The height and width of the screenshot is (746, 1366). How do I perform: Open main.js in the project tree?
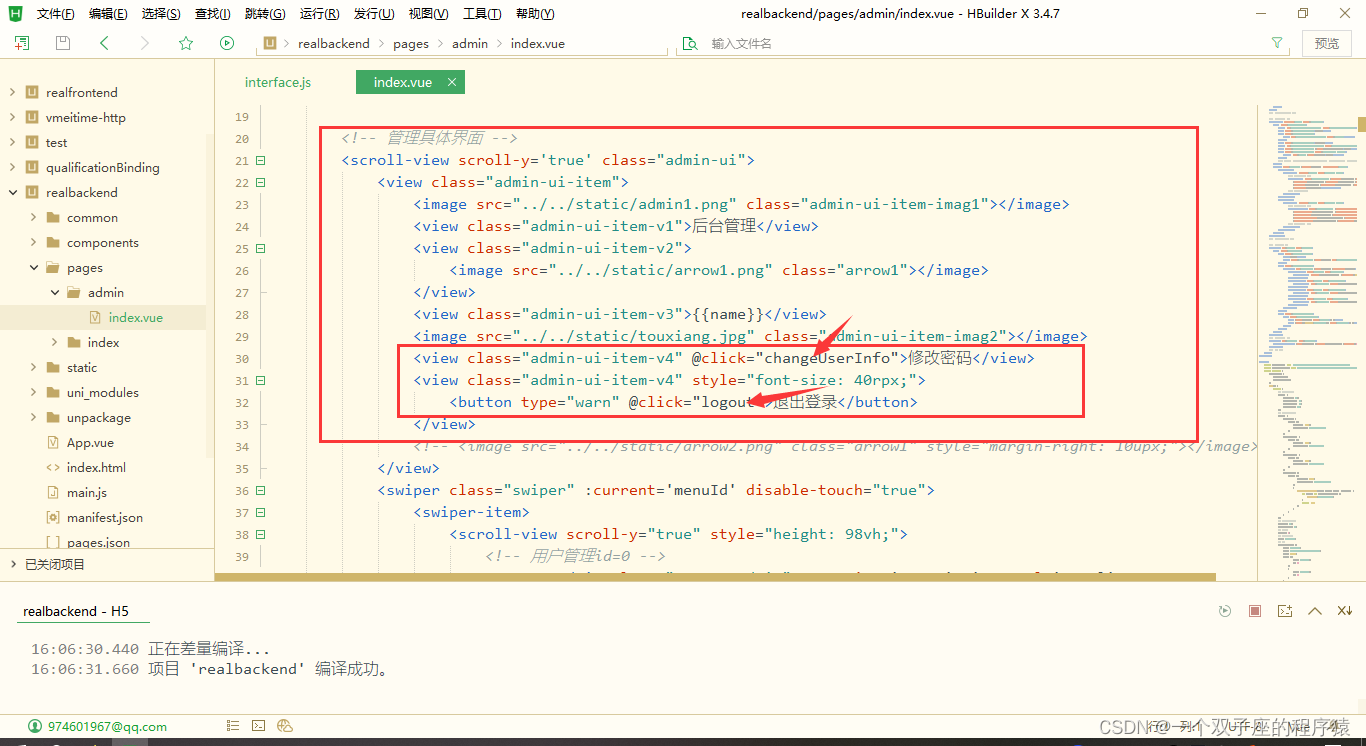coord(87,492)
